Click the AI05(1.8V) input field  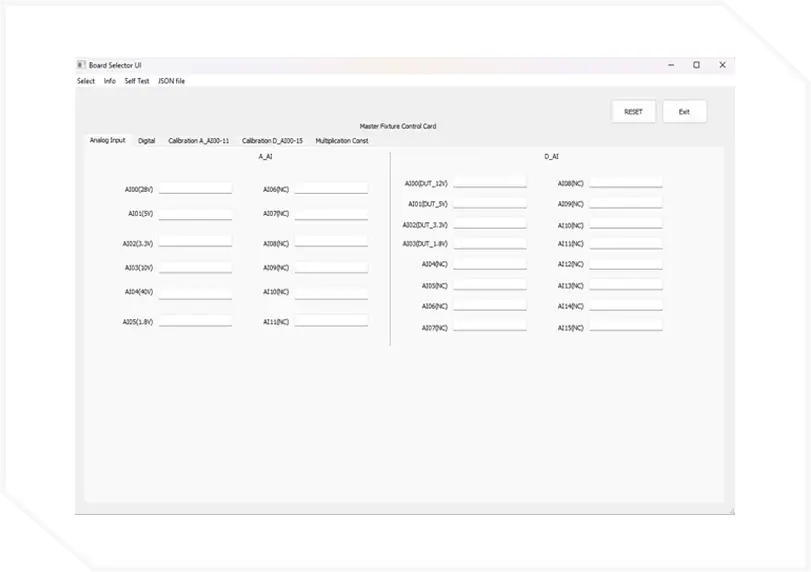tap(195, 321)
